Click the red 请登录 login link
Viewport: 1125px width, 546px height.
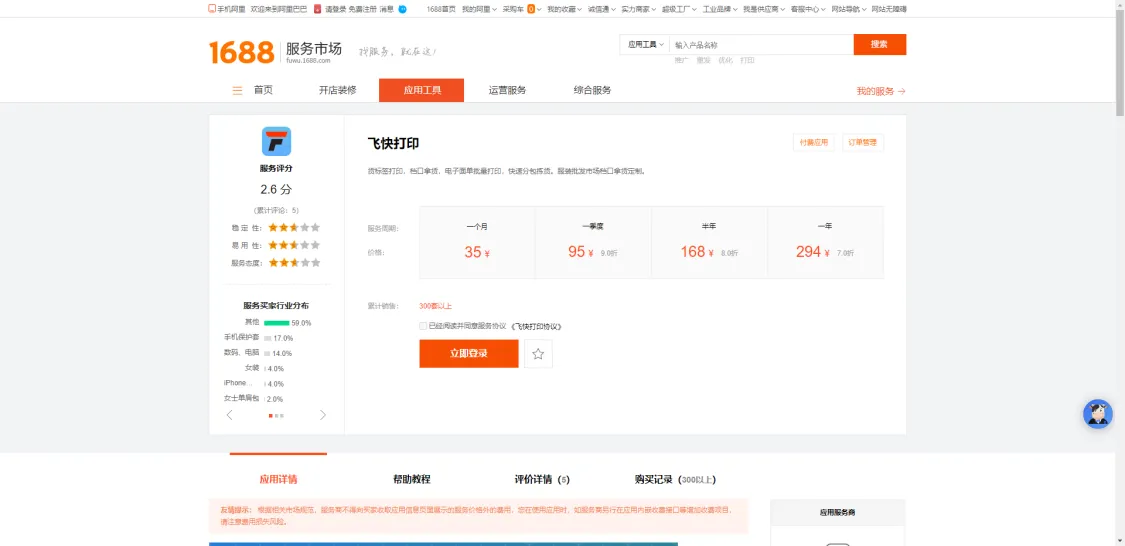(335, 9)
